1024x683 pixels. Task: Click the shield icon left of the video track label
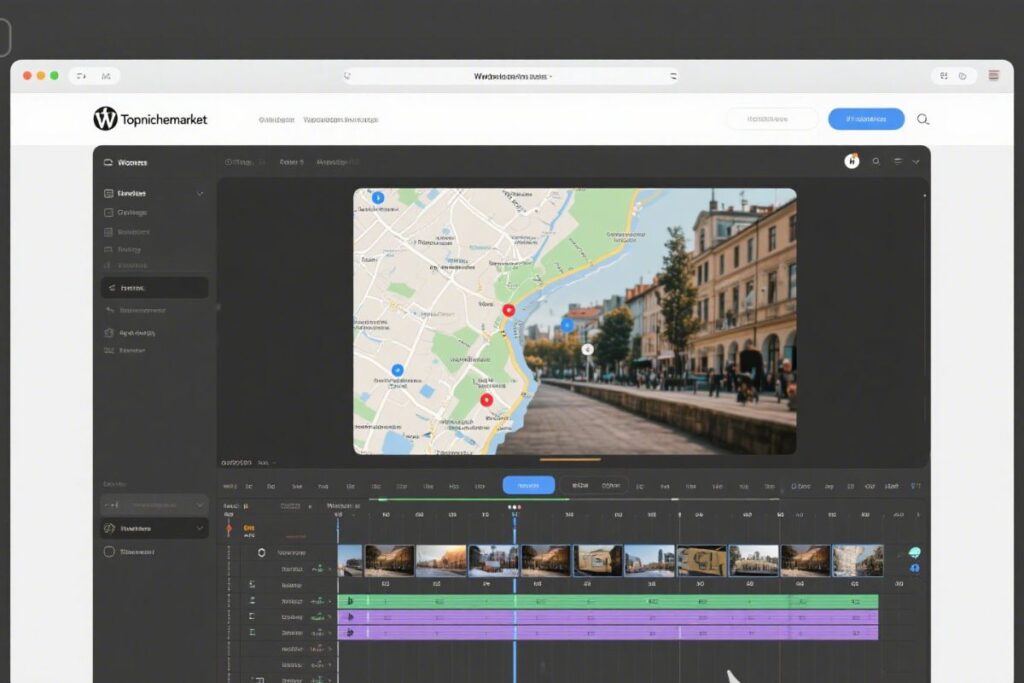(261, 552)
